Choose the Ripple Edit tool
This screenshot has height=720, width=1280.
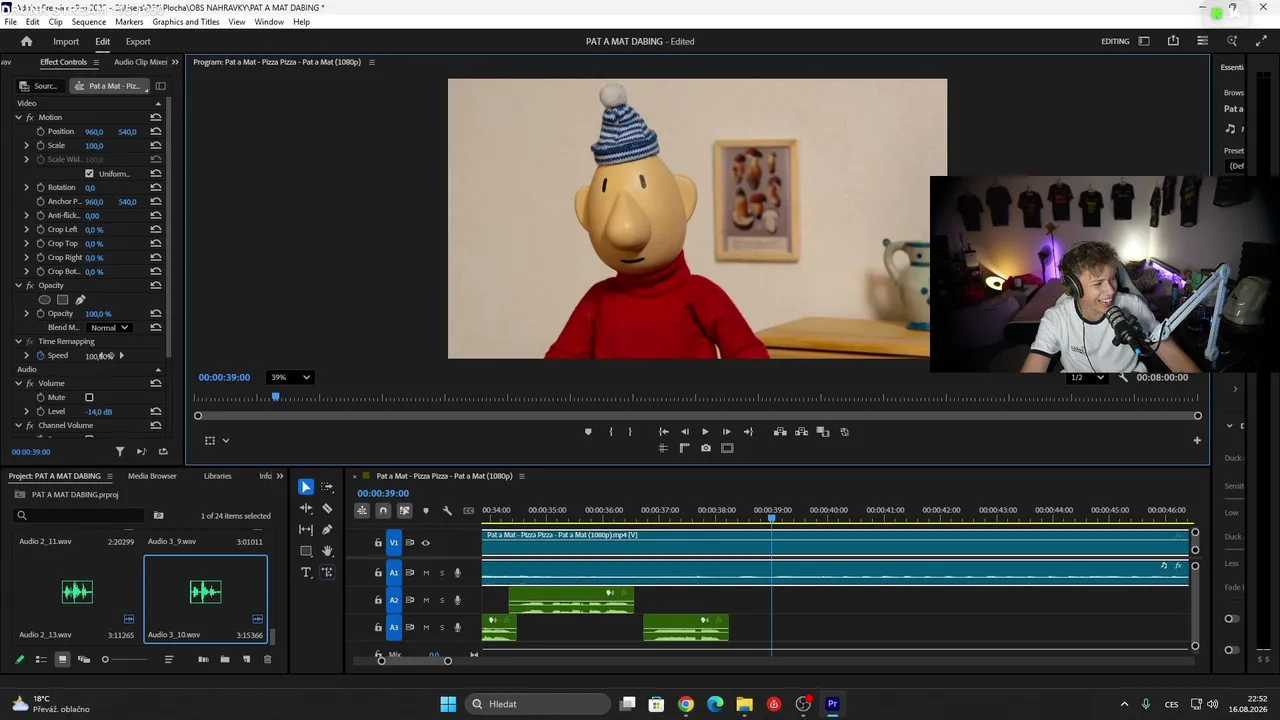point(306,508)
